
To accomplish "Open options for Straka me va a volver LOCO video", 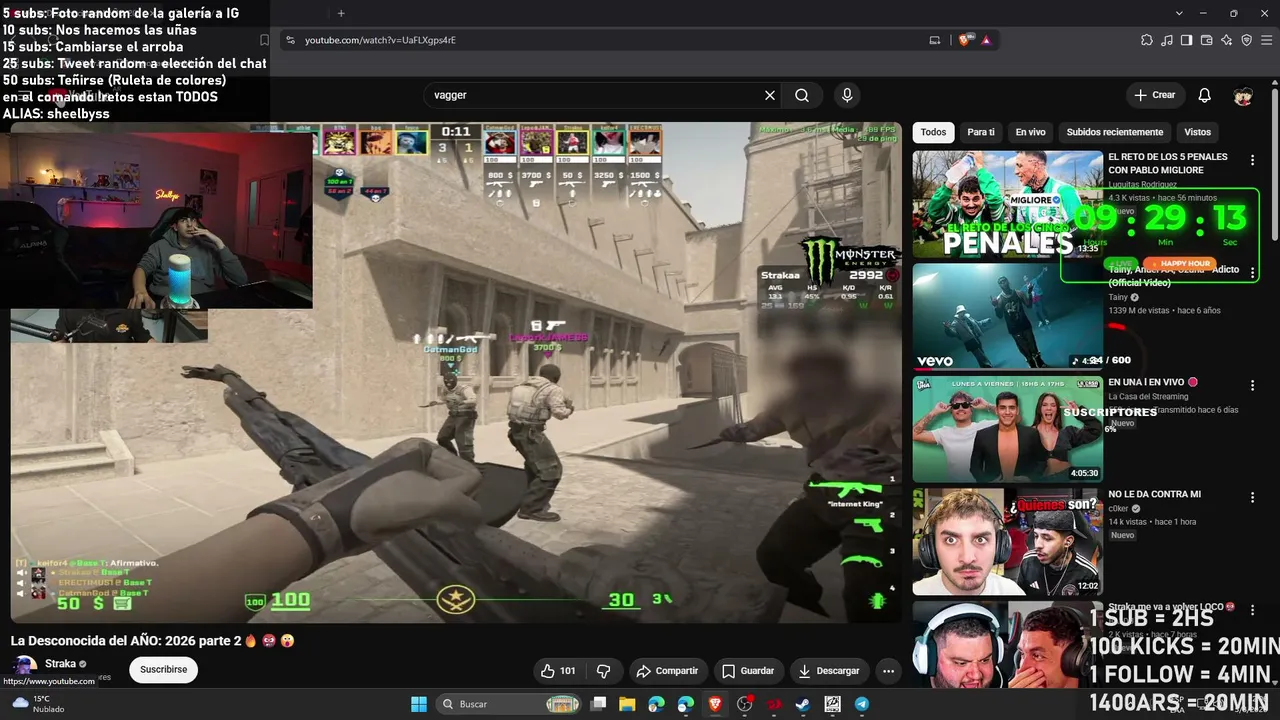I will (1252, 610).
